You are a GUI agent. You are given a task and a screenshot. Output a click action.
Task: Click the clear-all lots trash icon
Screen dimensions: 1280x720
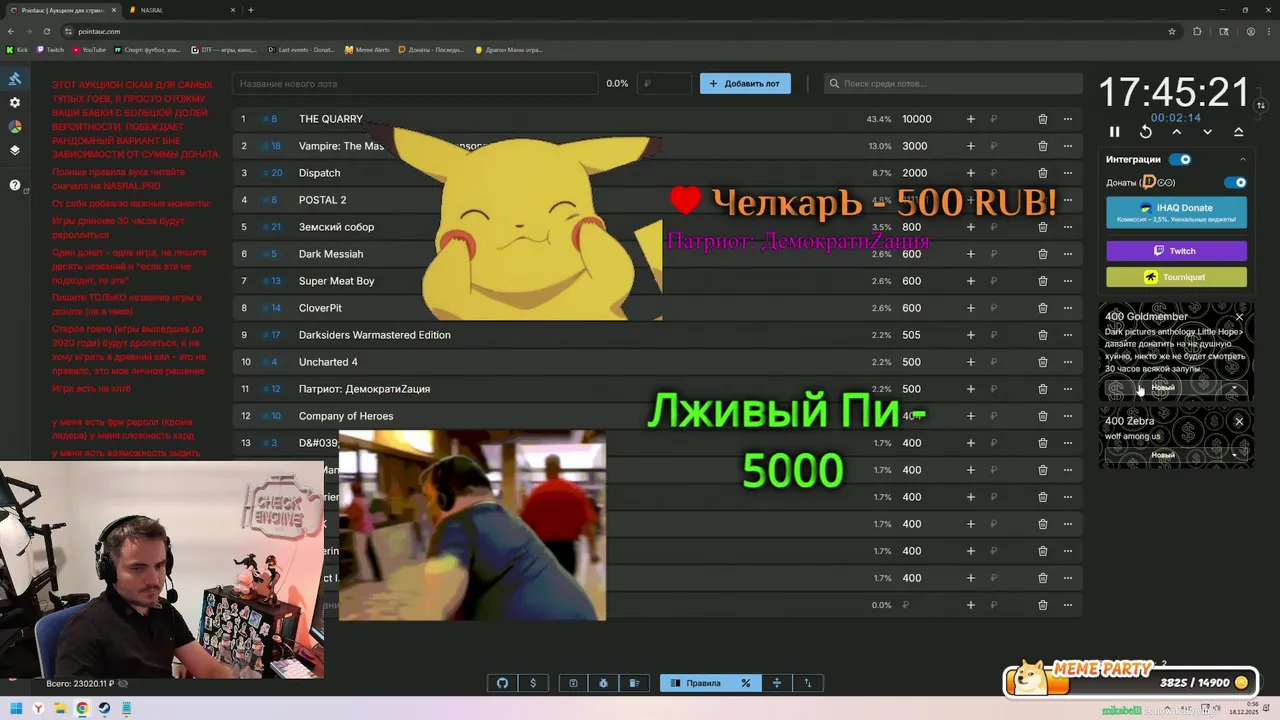tap(634, 683)
